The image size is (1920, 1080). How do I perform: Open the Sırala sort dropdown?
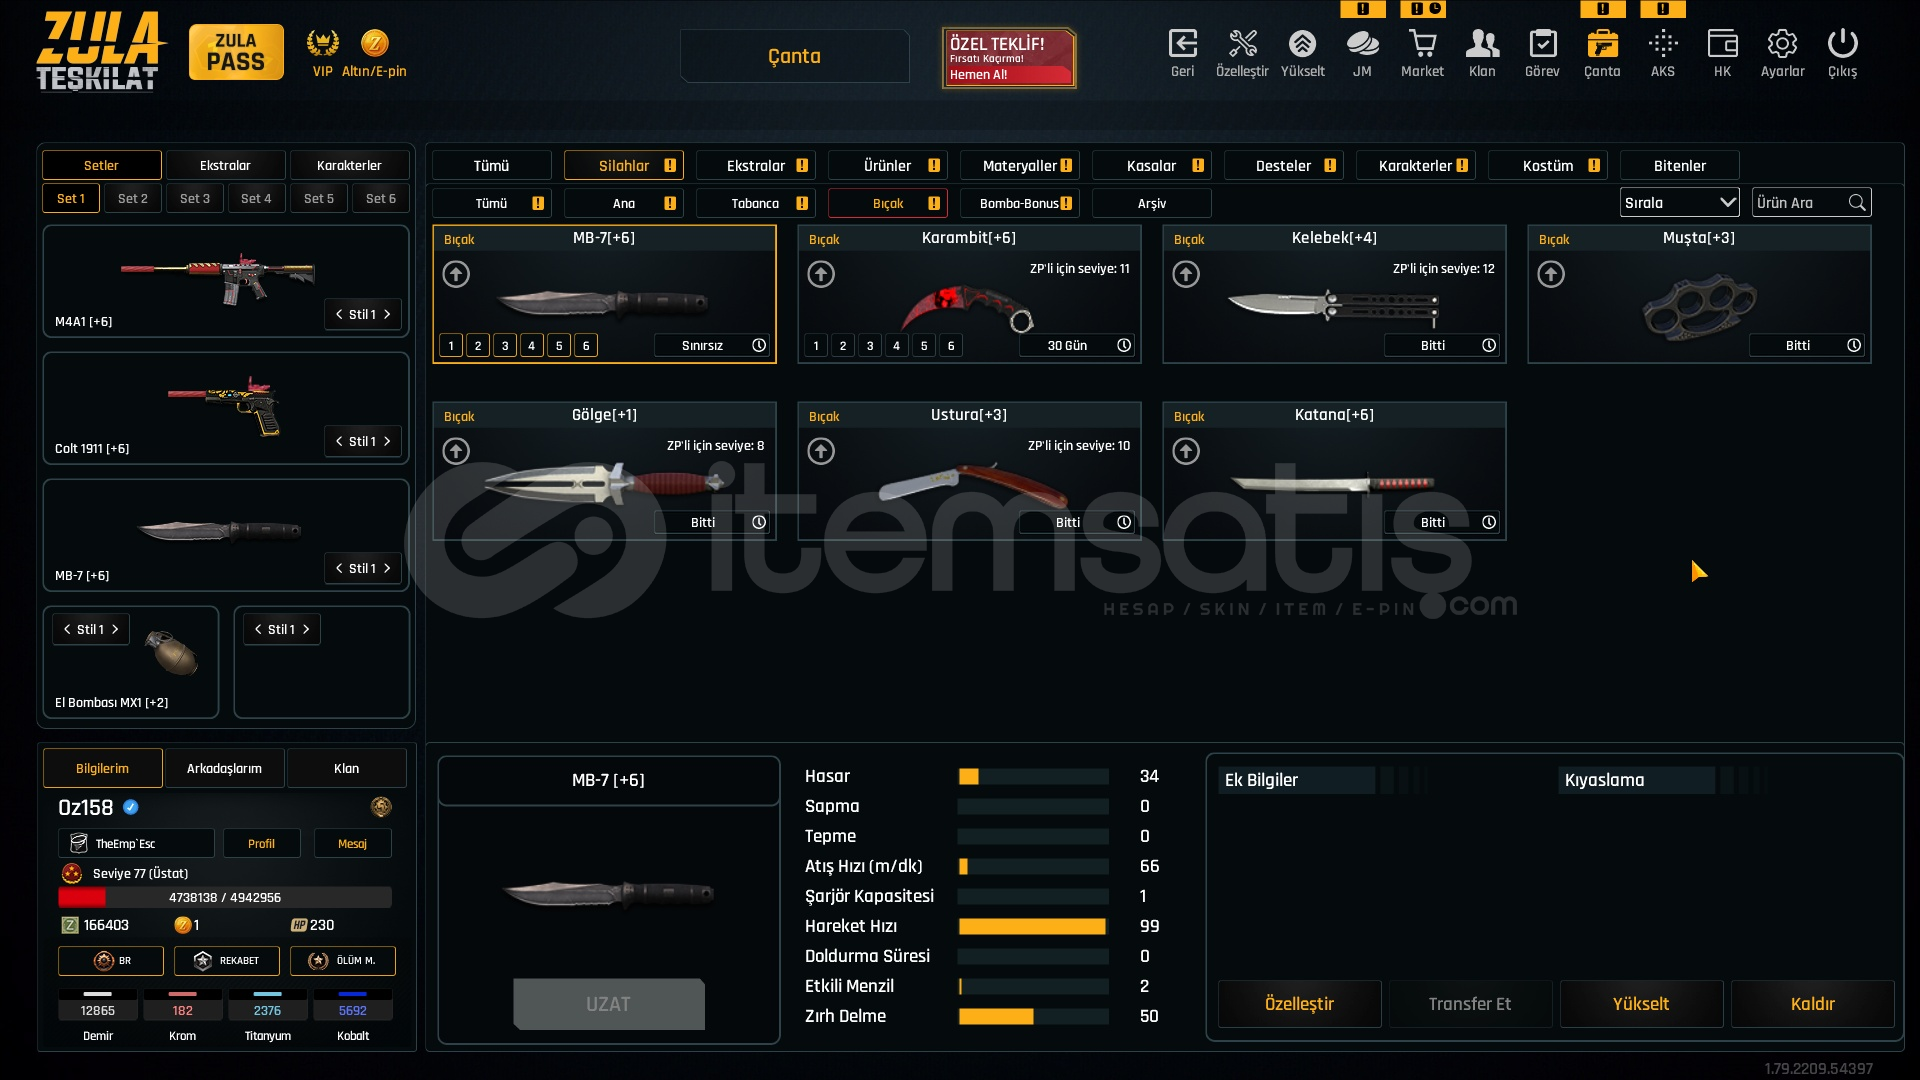[1679, 203]
